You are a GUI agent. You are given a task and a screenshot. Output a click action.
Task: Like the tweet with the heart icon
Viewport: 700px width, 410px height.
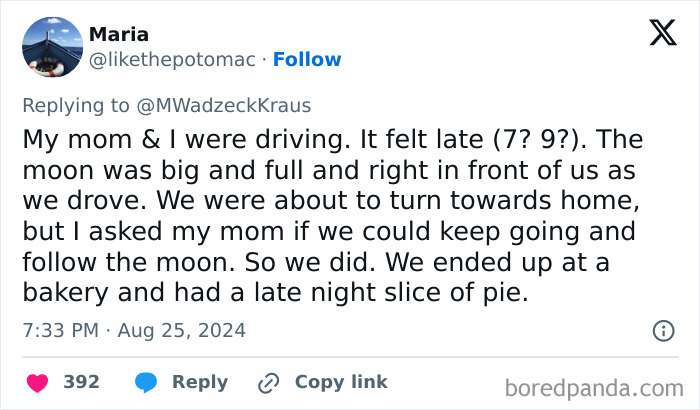pyautogui.click(x=36, y=382)
